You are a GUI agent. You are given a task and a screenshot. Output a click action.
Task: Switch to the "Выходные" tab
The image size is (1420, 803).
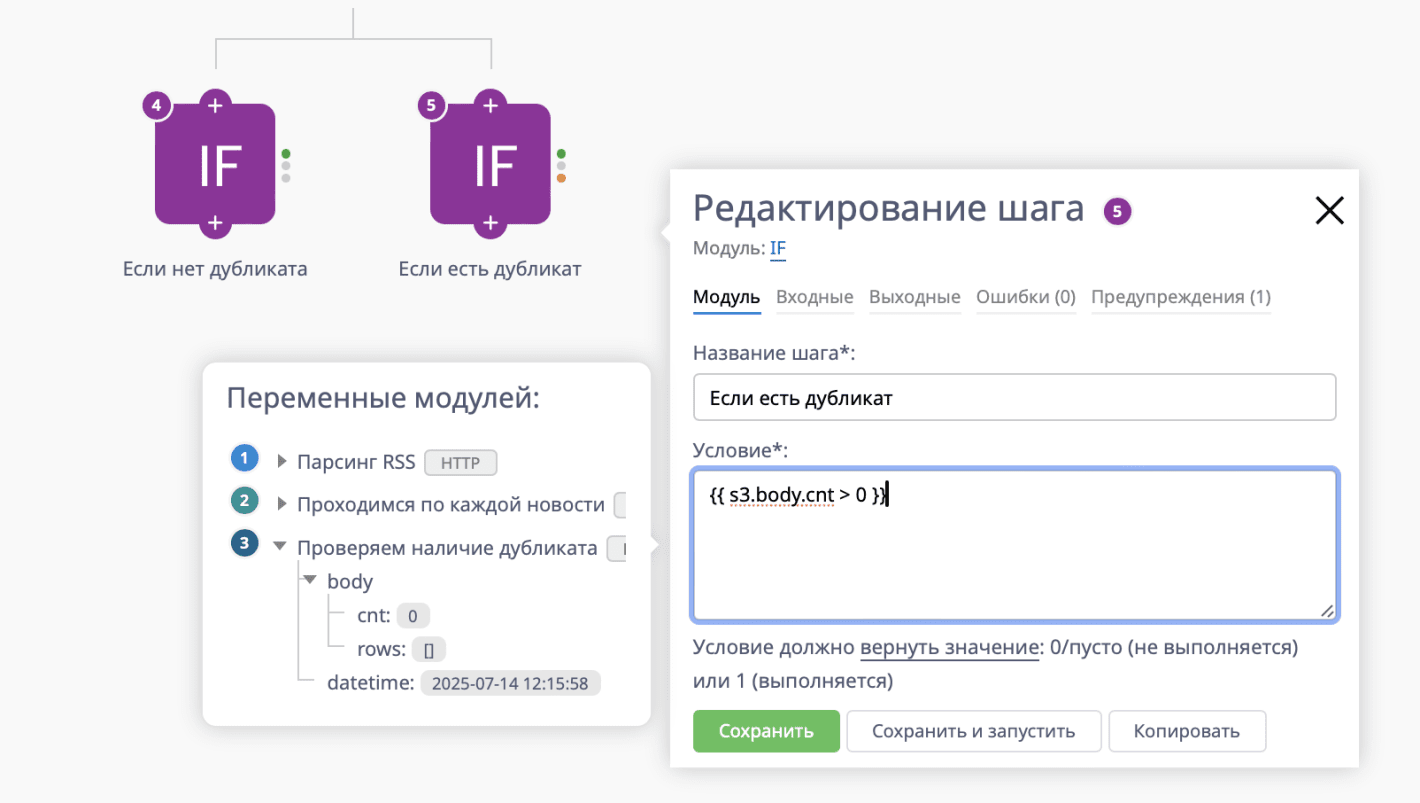913,297
